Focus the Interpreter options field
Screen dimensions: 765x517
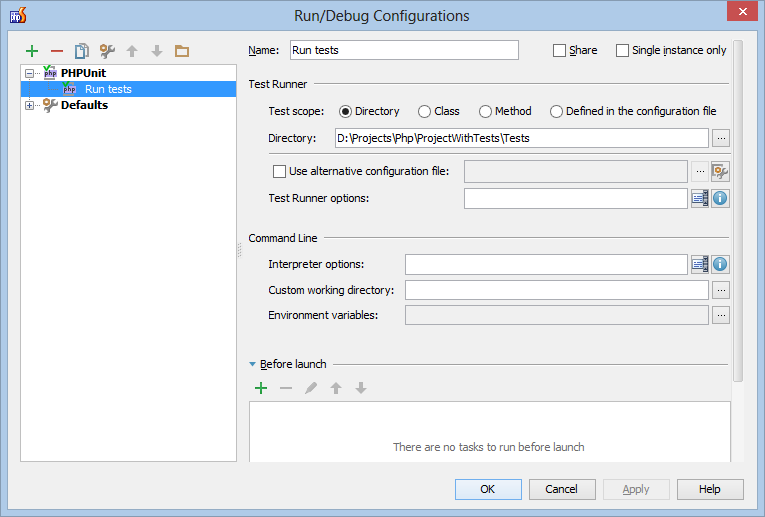546,264
